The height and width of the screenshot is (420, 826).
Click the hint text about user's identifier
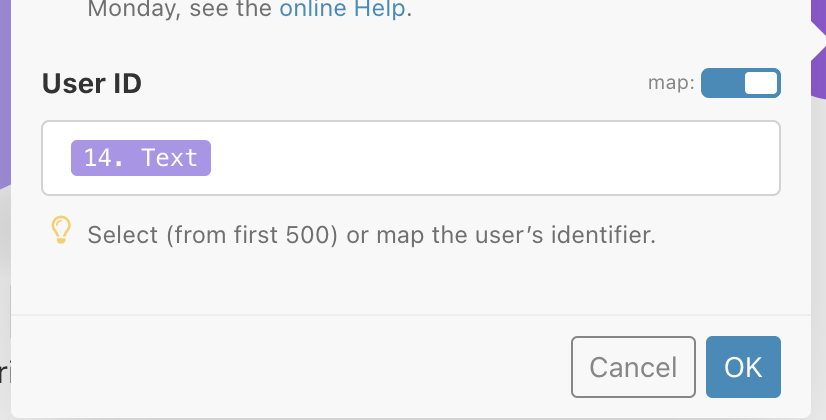click(x=371, y=235)
